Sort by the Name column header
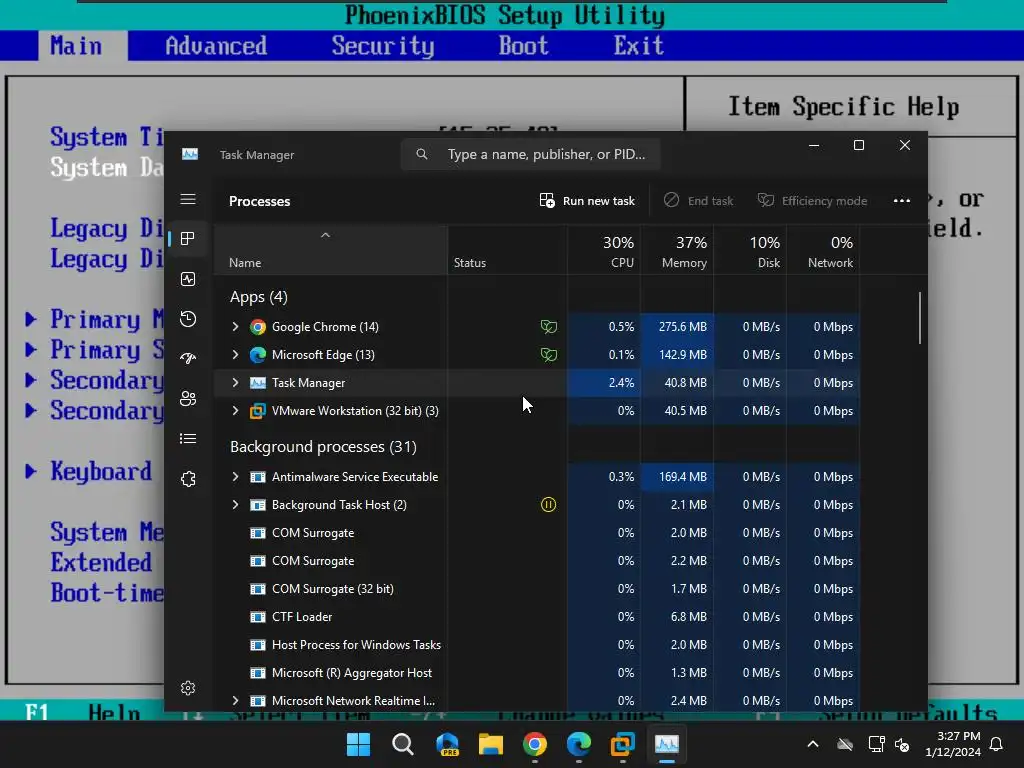Viewport: 1024px width, 768px height. (x=330, y=250)
